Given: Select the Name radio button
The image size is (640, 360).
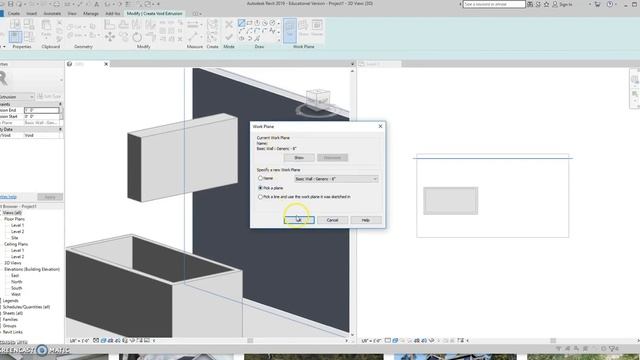Looking at the screenshot, I should pyautogui.click(x=260, y=178).
